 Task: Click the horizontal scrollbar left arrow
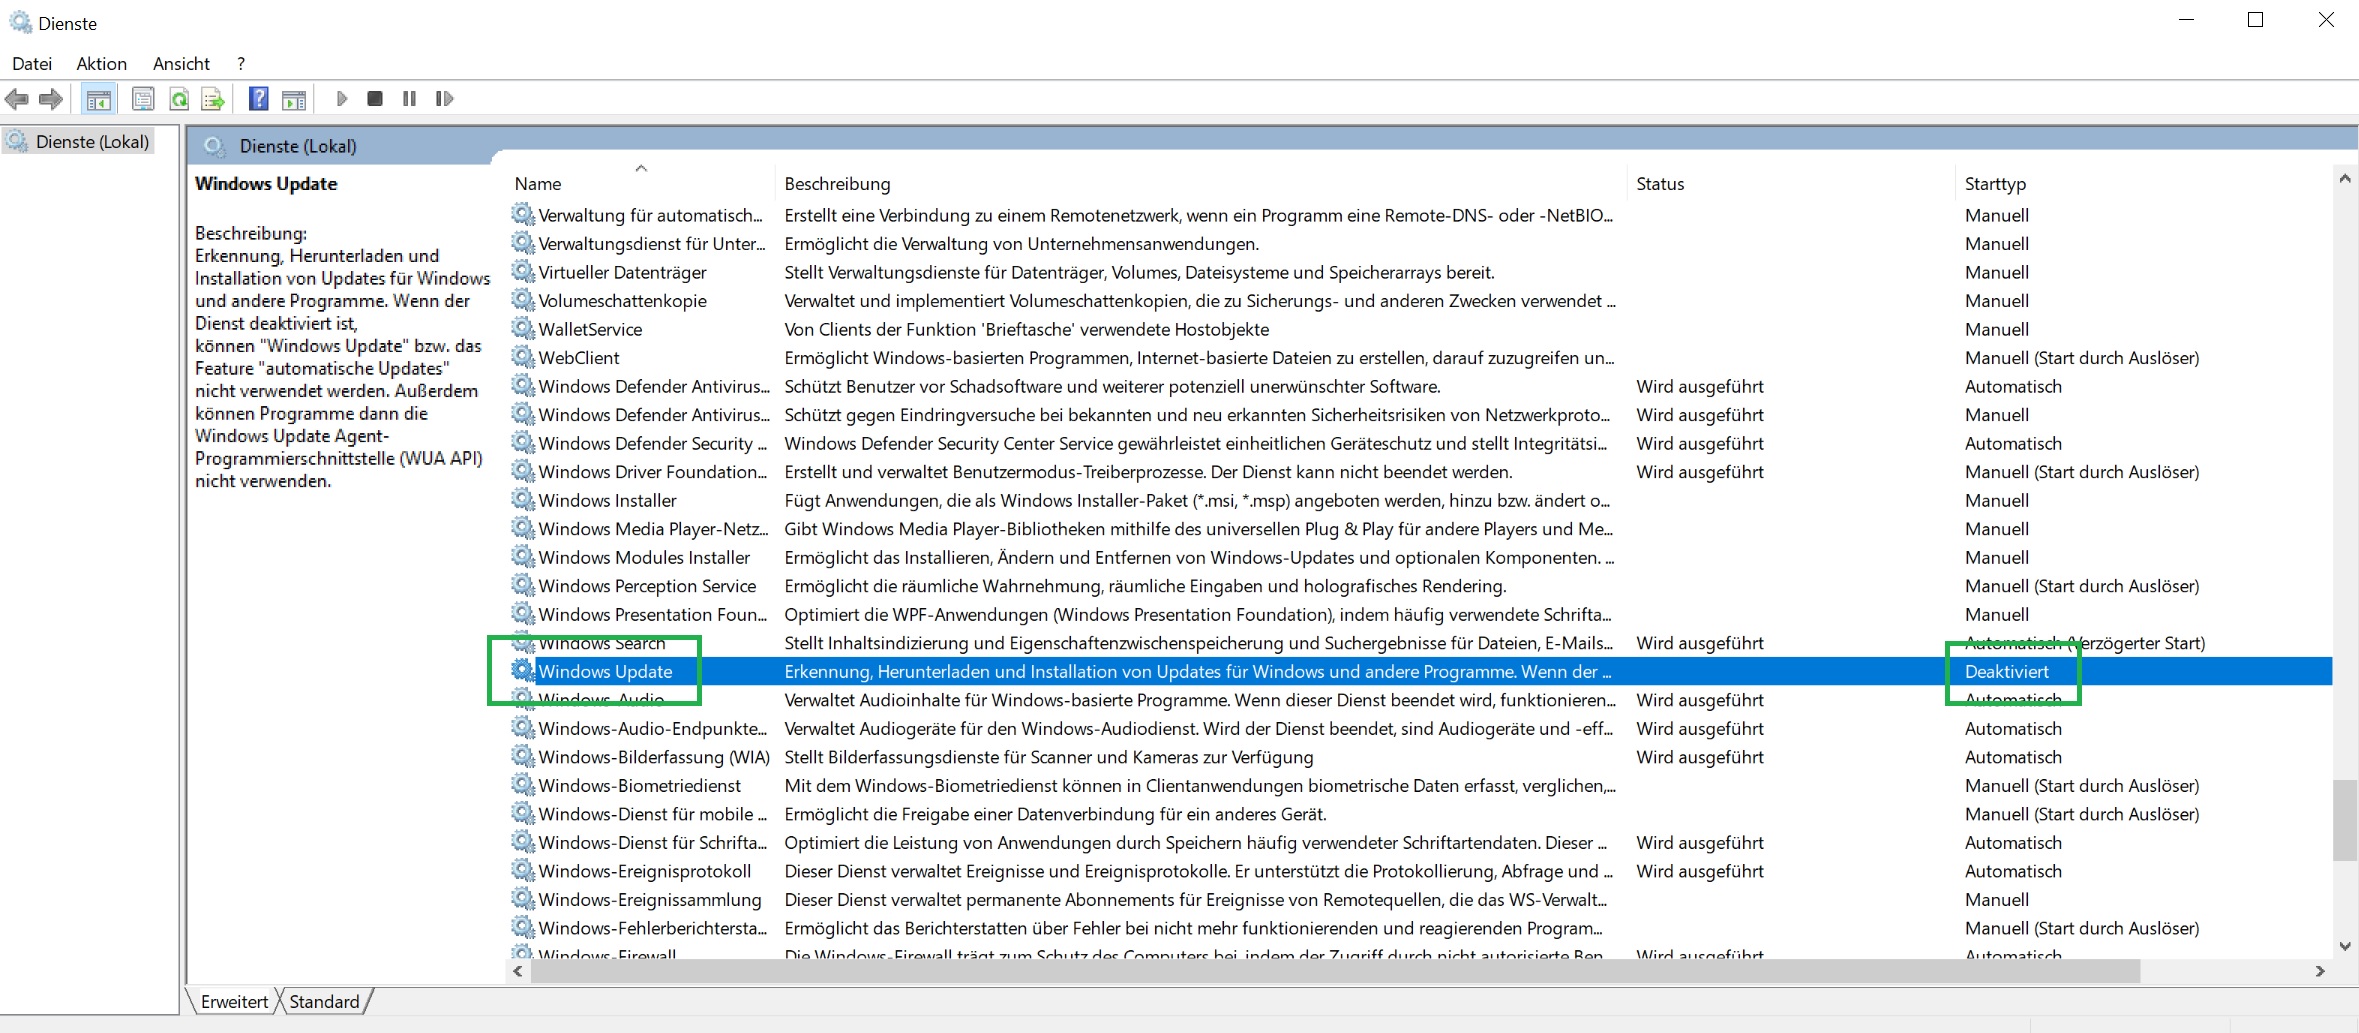(518, 971)
